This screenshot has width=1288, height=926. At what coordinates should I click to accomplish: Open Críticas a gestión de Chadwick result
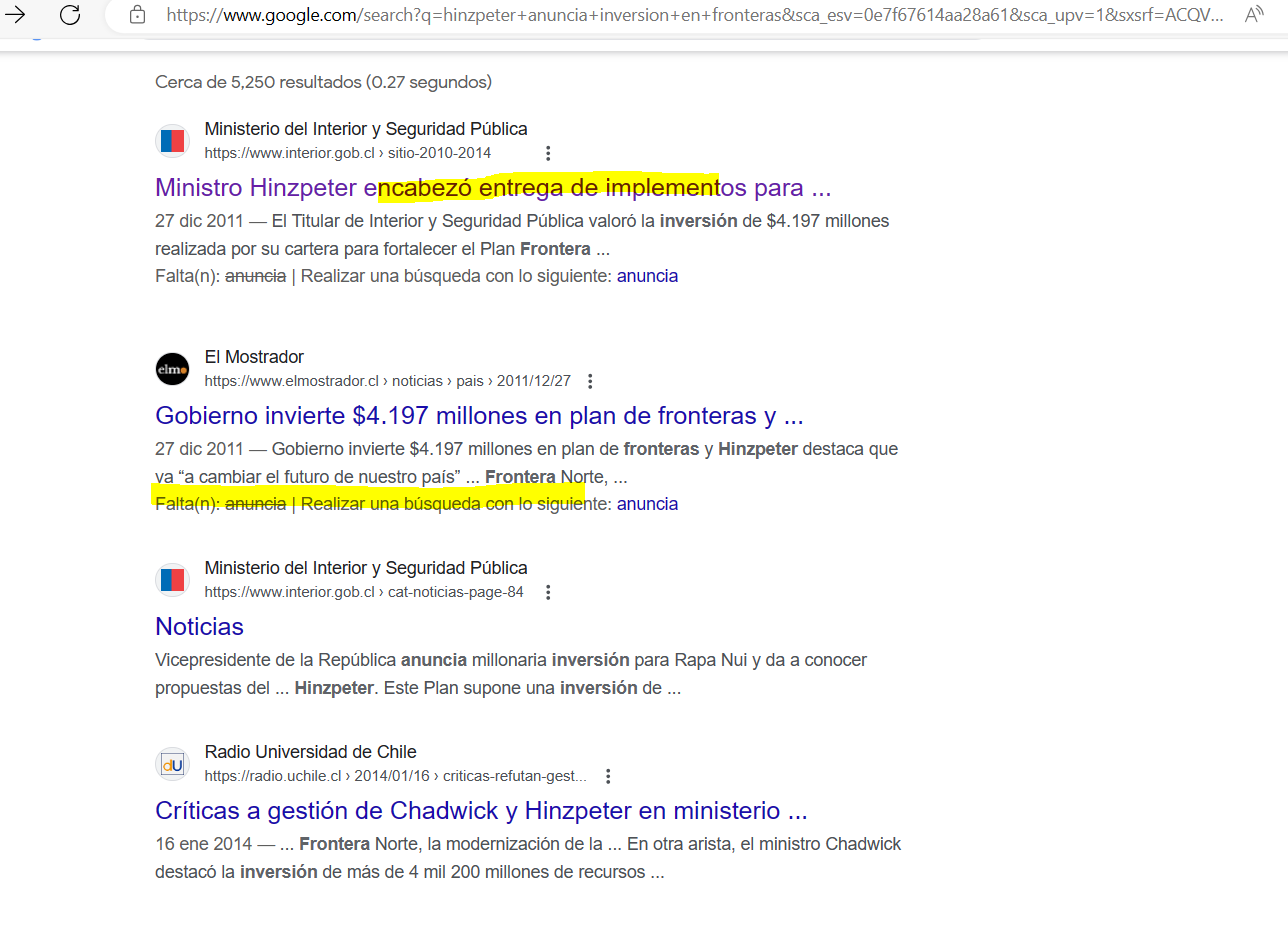(x=481, y=810)
